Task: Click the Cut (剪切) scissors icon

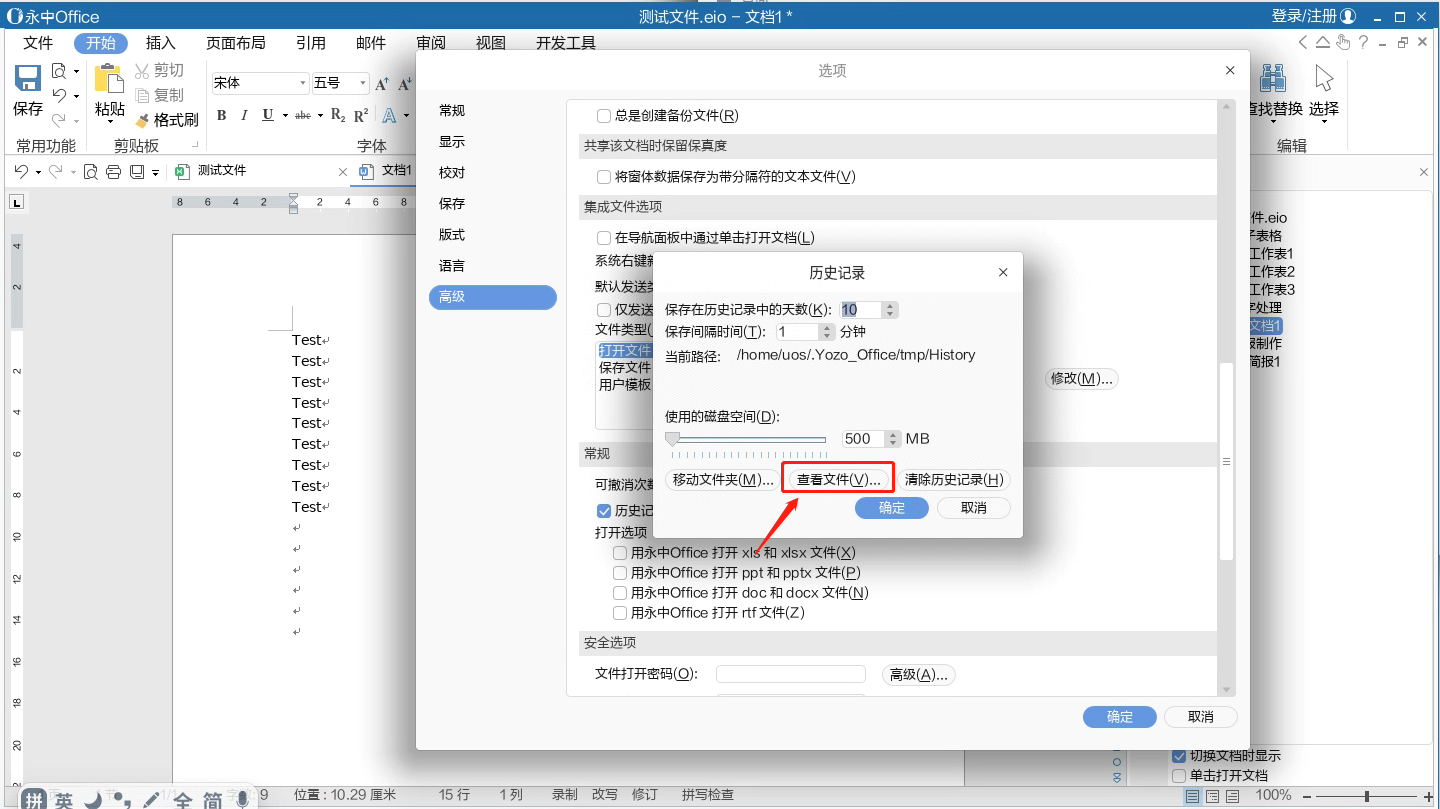Action: point(143,71)
